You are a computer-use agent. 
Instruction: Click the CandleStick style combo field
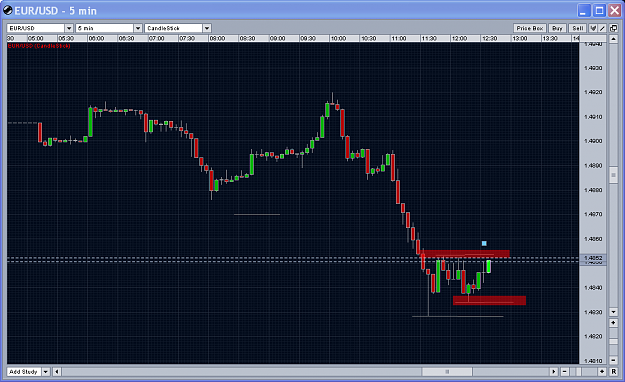tap(173, 28)
